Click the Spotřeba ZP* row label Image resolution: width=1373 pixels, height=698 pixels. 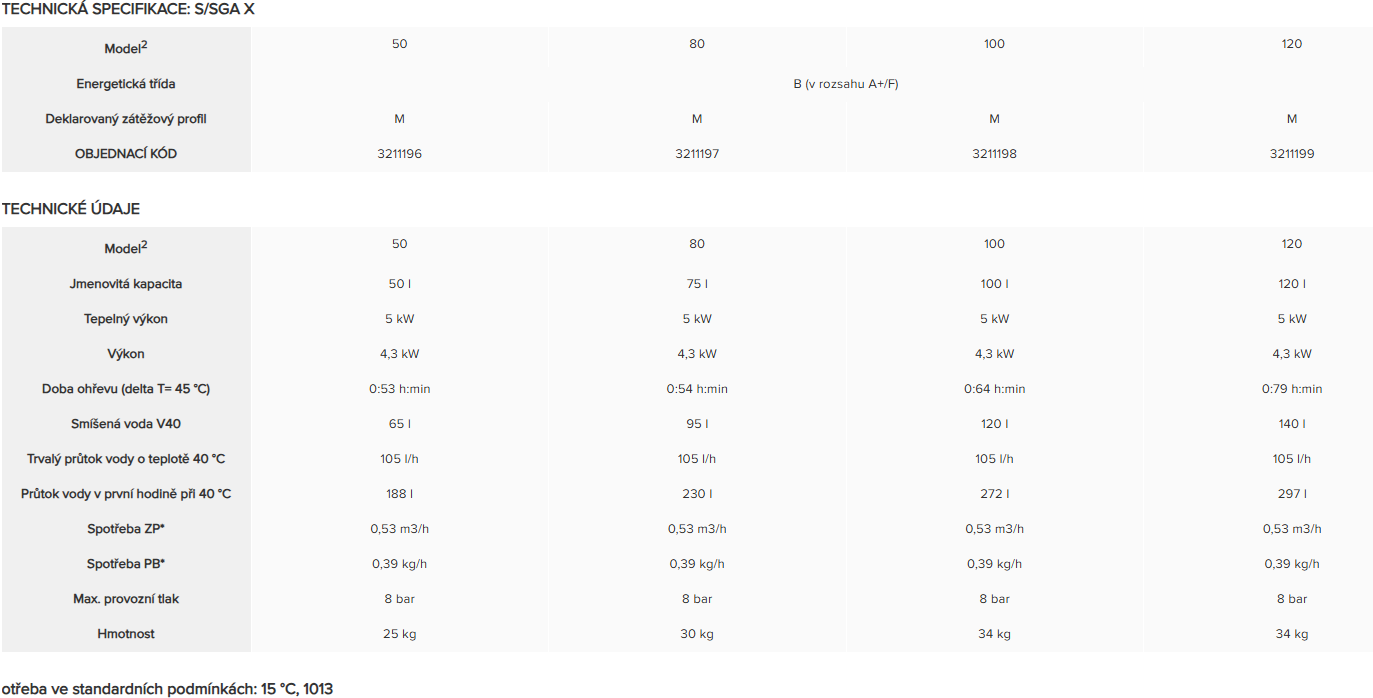(126, 529)
